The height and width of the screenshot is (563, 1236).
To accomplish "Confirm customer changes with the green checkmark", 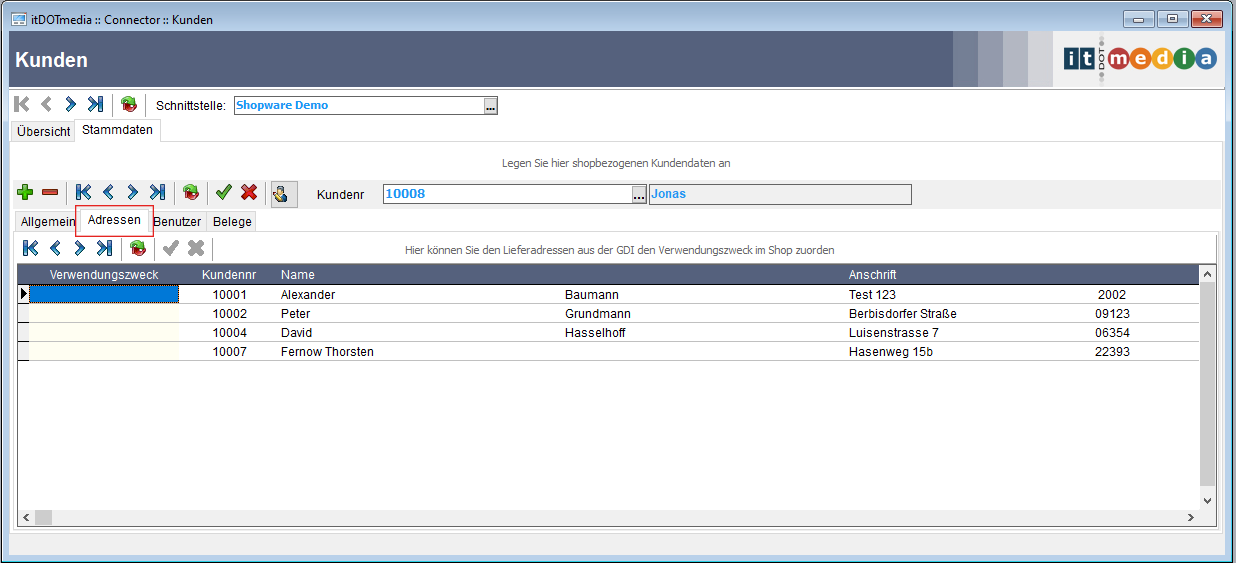I will click(224, 192).
